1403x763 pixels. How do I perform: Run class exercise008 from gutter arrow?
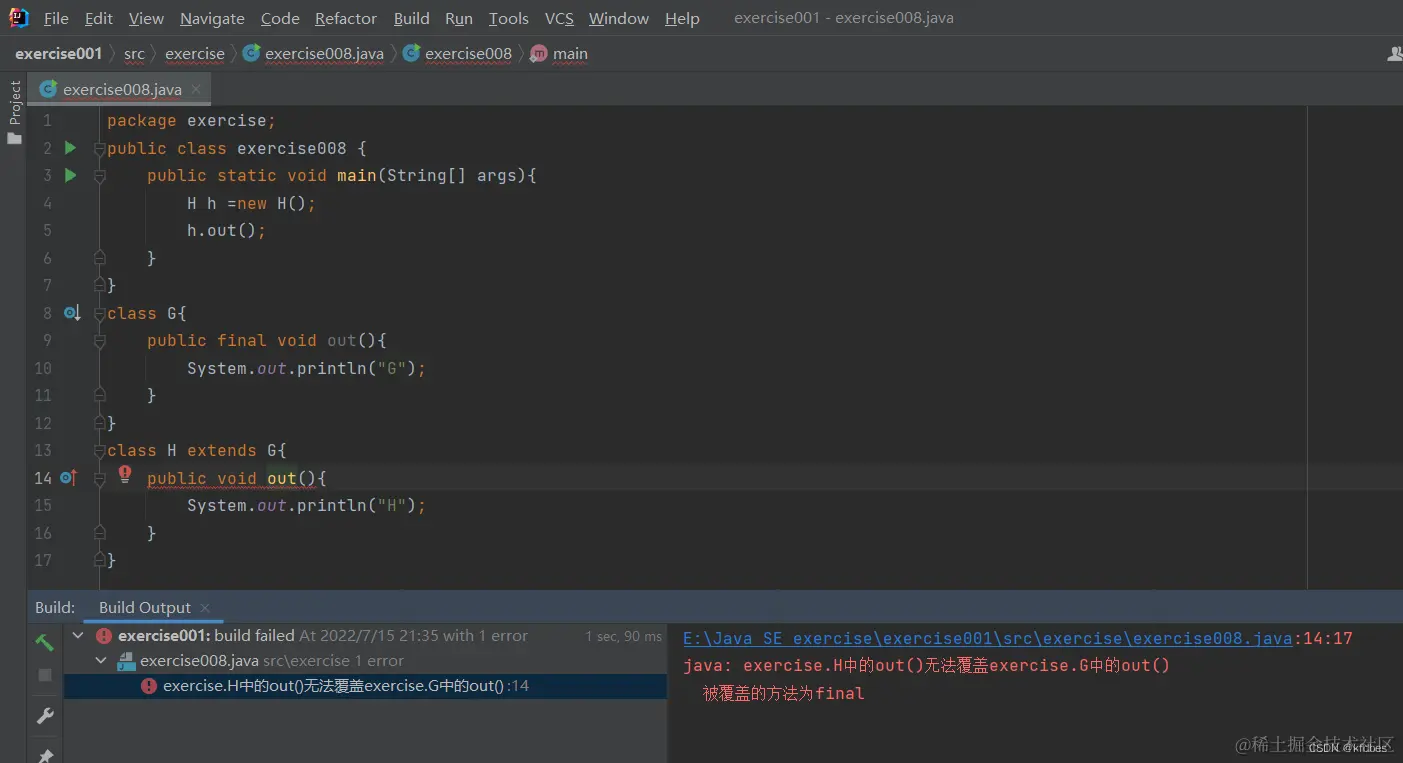pyautogui.click(x=70, y=148)
